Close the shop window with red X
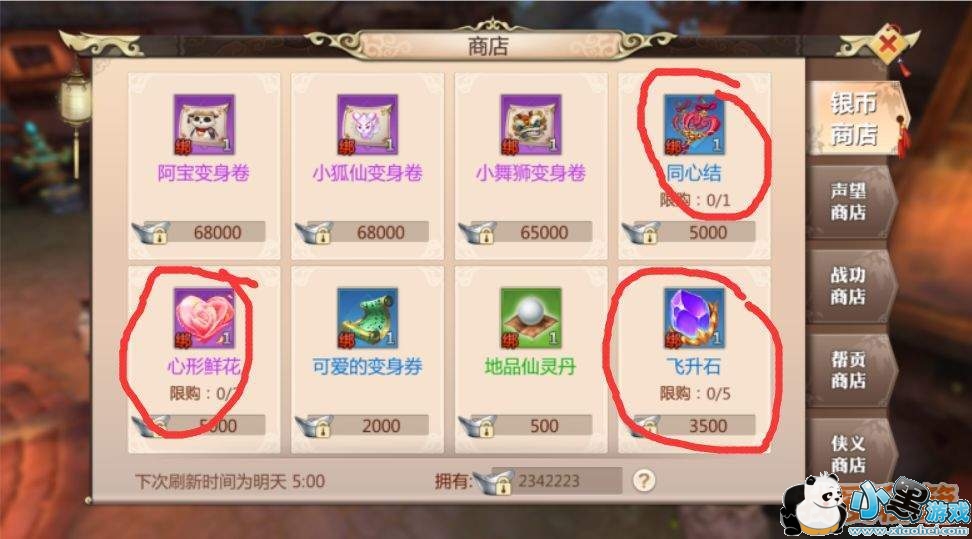 click(x=888, y=45)
